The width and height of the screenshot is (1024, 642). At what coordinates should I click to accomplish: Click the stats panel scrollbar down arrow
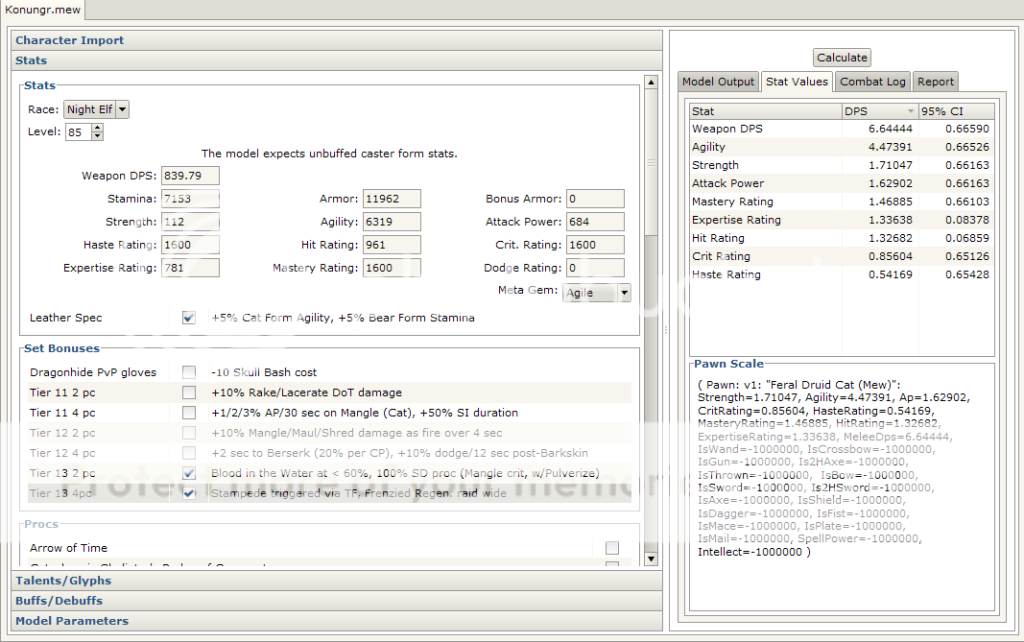coord(650,559)
